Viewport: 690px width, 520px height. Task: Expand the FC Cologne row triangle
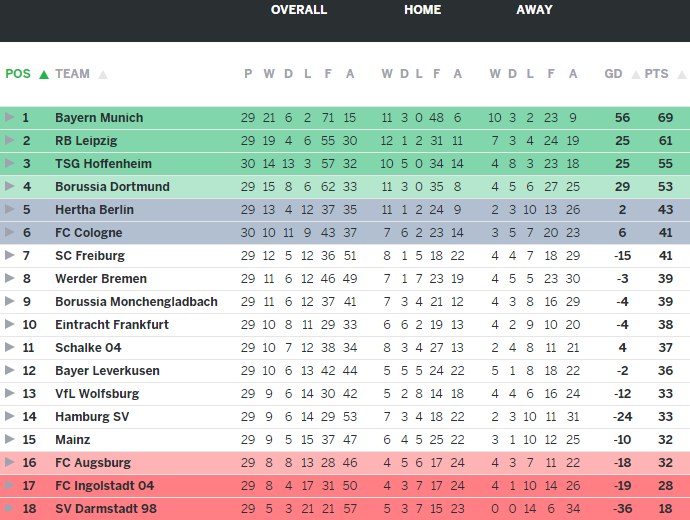10,233
